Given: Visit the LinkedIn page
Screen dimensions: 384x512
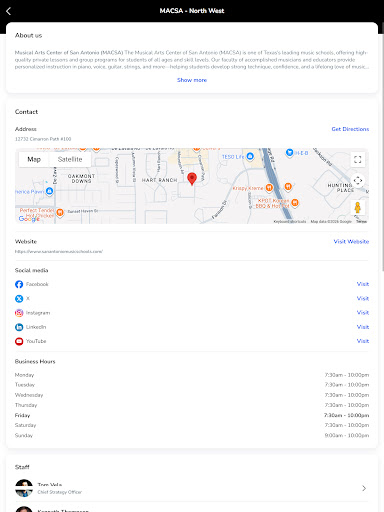Looking at the screenshot, I should pos(363,327).
